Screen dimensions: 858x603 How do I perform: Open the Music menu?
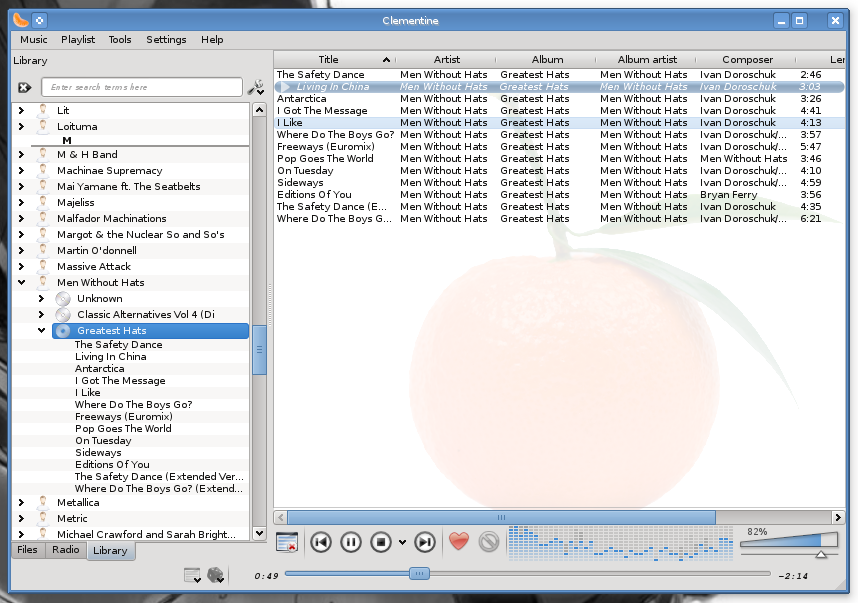pyautogui.click(x=33, y=39)
